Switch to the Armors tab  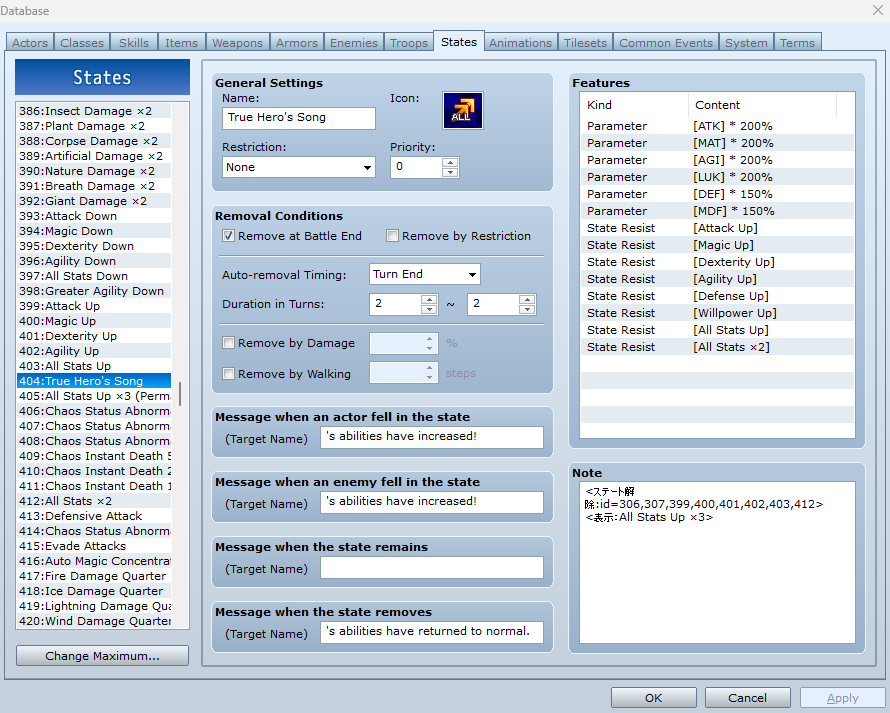pos(297,43)
